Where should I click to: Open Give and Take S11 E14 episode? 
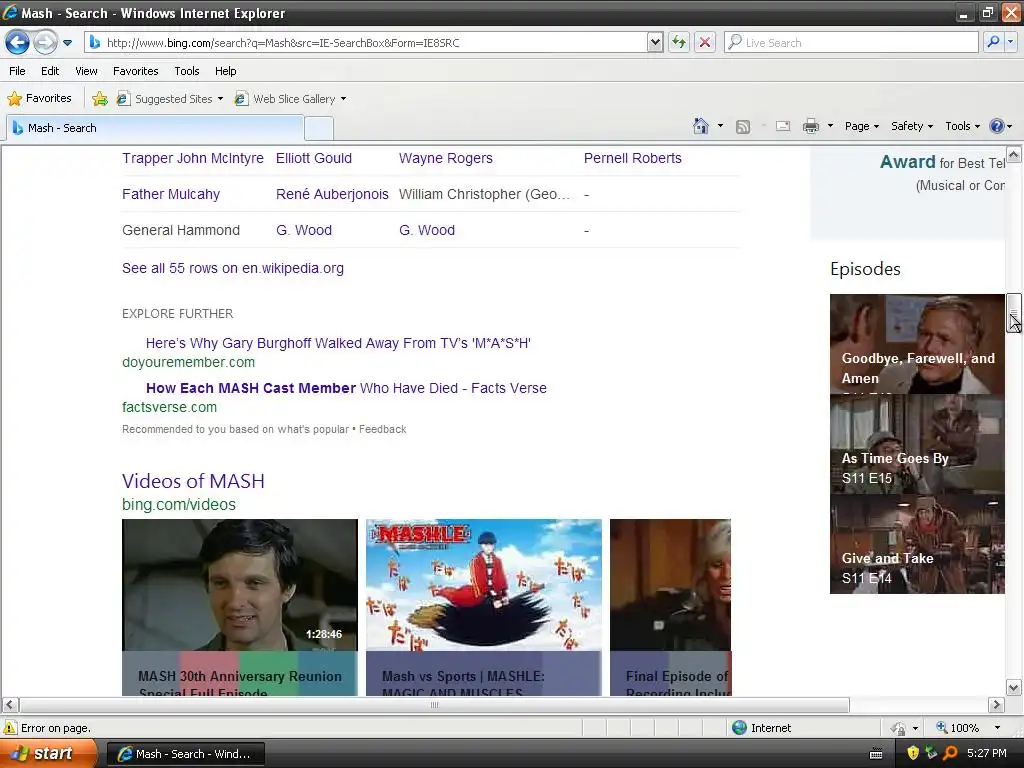917,544
